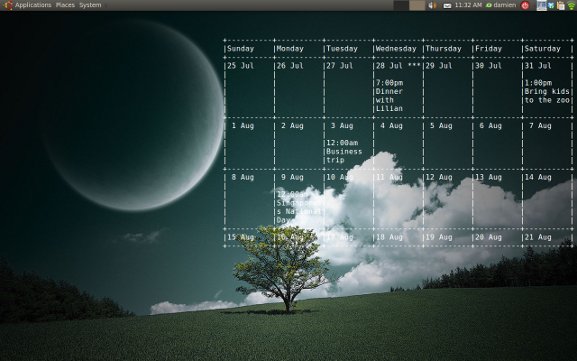This screenshot has height=361, width=577.
Task: Click the 12:00am Business trip event
Action: click(x=344, y=152)
